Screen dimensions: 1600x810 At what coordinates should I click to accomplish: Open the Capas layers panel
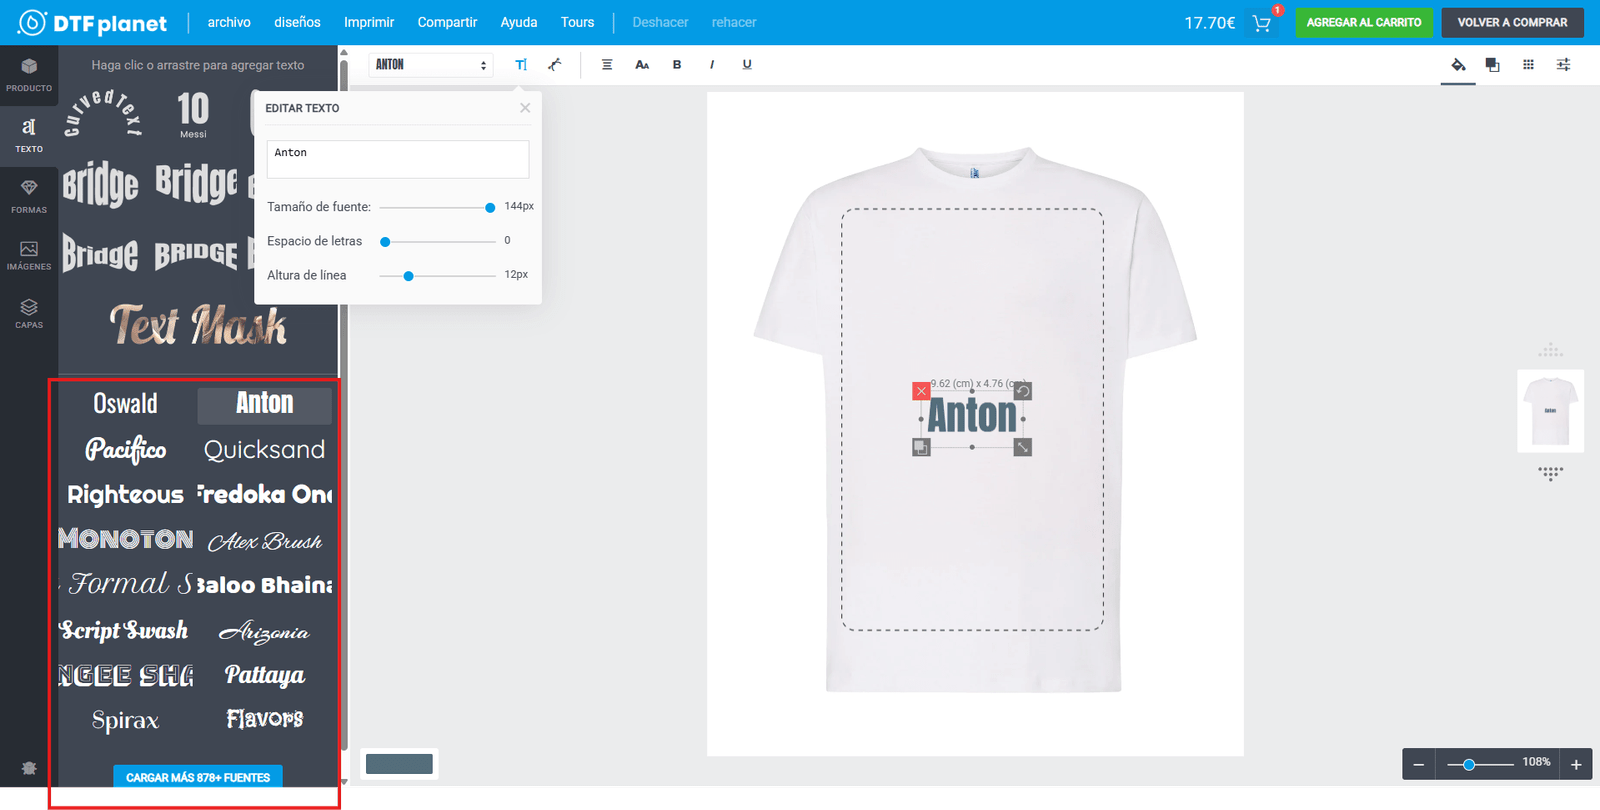click(x=29, y=313)
